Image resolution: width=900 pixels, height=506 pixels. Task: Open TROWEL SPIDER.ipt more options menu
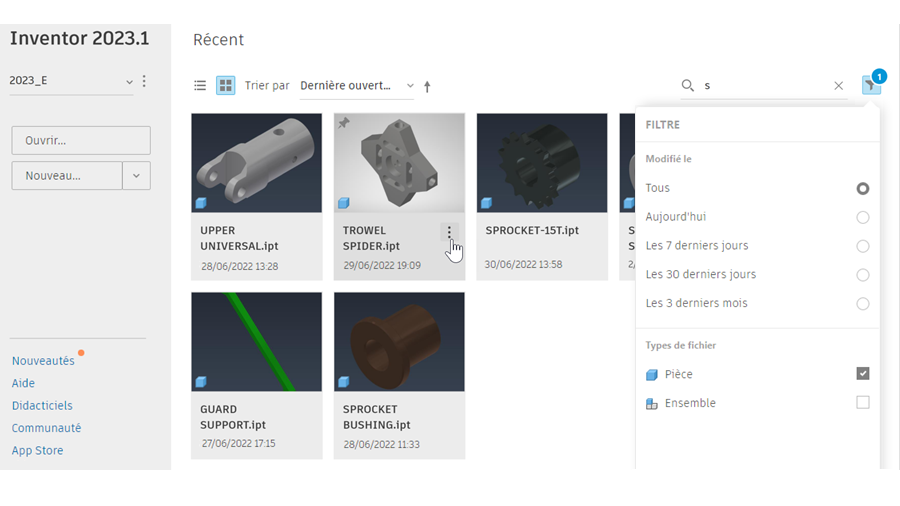click(x=449, y=231)
